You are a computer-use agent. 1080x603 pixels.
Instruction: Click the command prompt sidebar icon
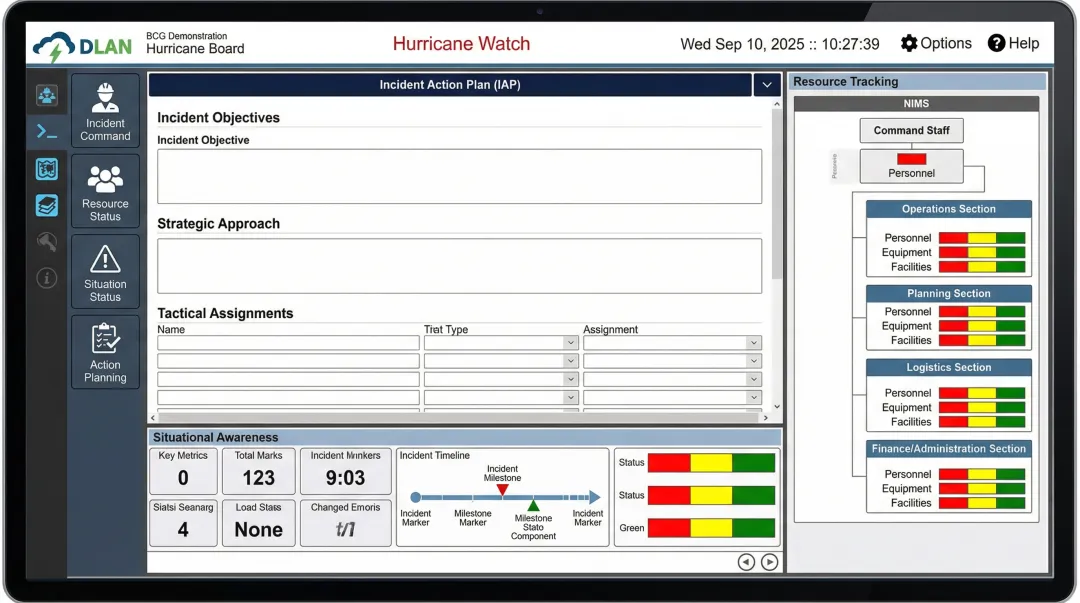(x=47, y=131)
